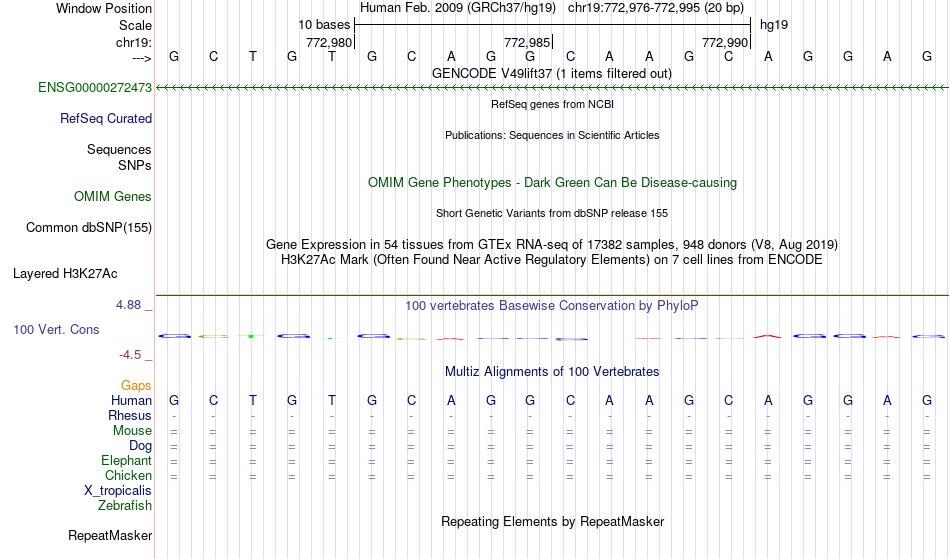Click the H3K27Ac Mark ENCODE track title
This screenshot has height=559, width=950.
point(552,259)
